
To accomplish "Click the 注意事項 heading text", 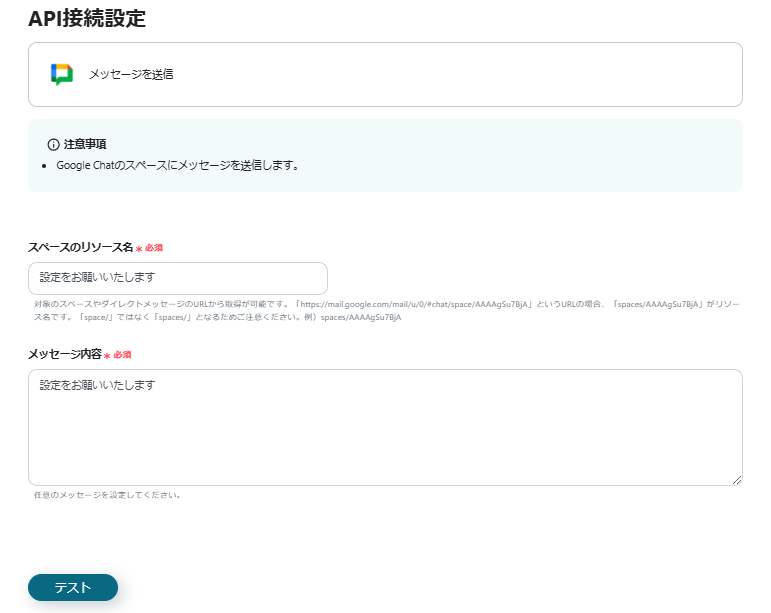I will (x=85, y=144).
